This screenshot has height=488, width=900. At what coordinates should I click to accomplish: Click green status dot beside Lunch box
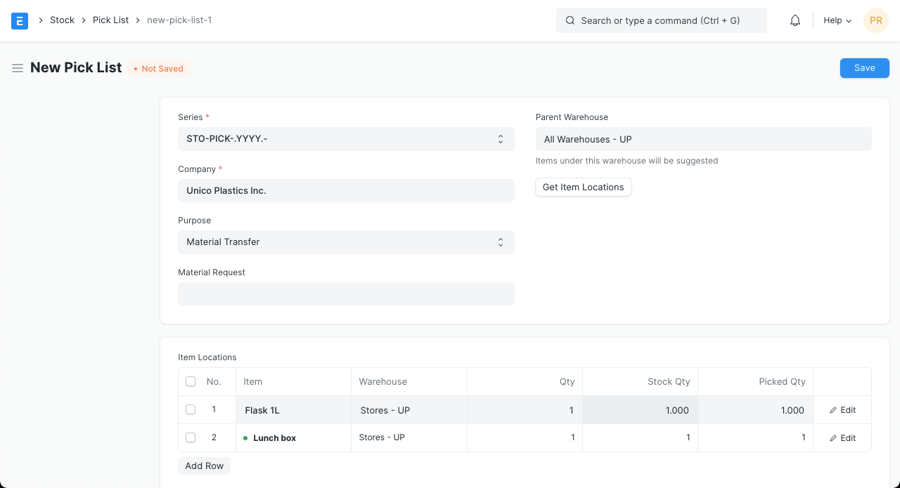[x=246, y=438]
